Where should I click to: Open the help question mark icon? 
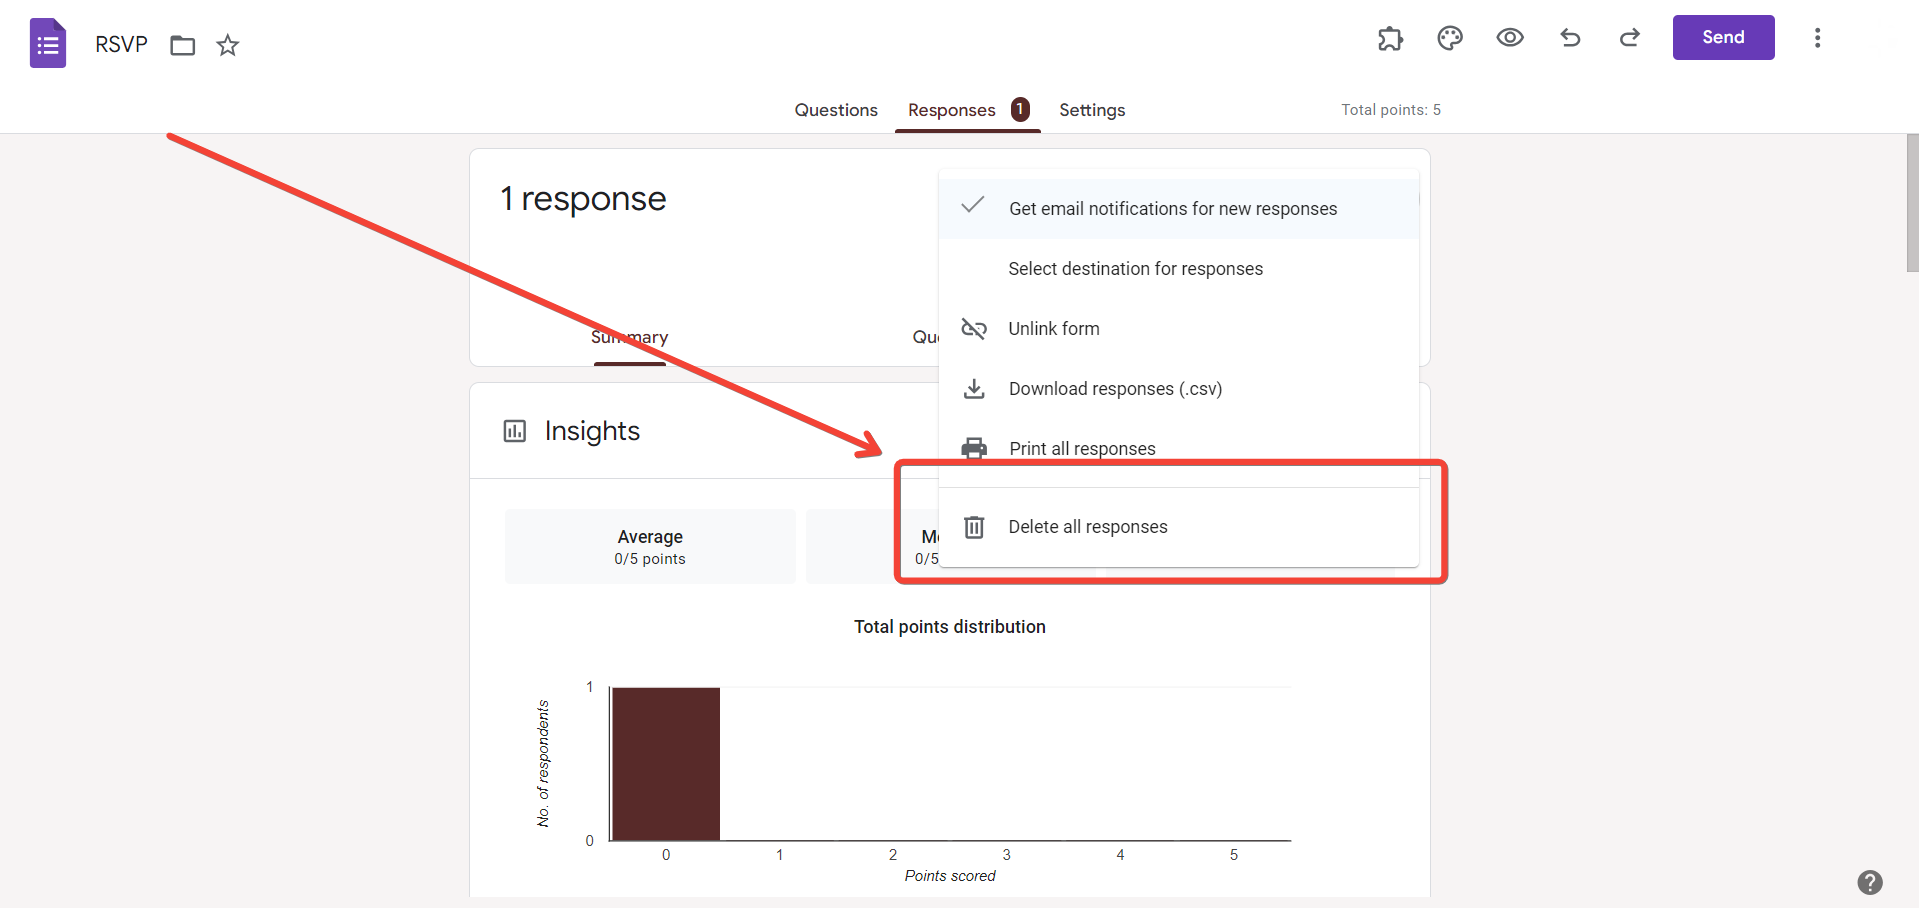click(1870, 882)
